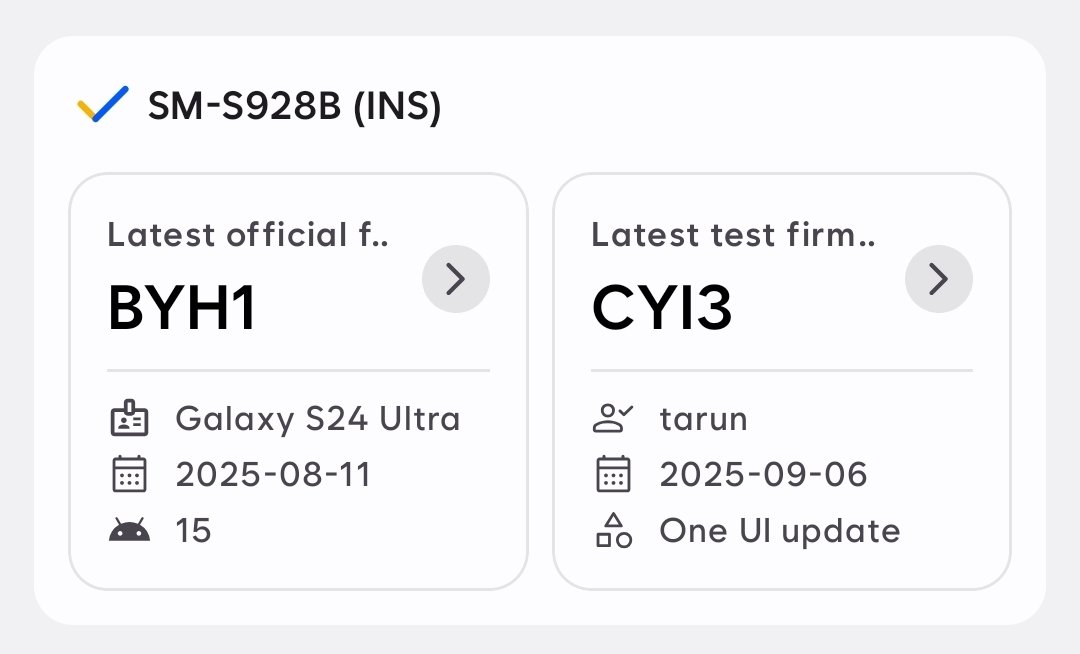This screenshot has height=654, width=1080.
Task: Open the CYI3 test firmware version
Action: click(x=662, y=310)
